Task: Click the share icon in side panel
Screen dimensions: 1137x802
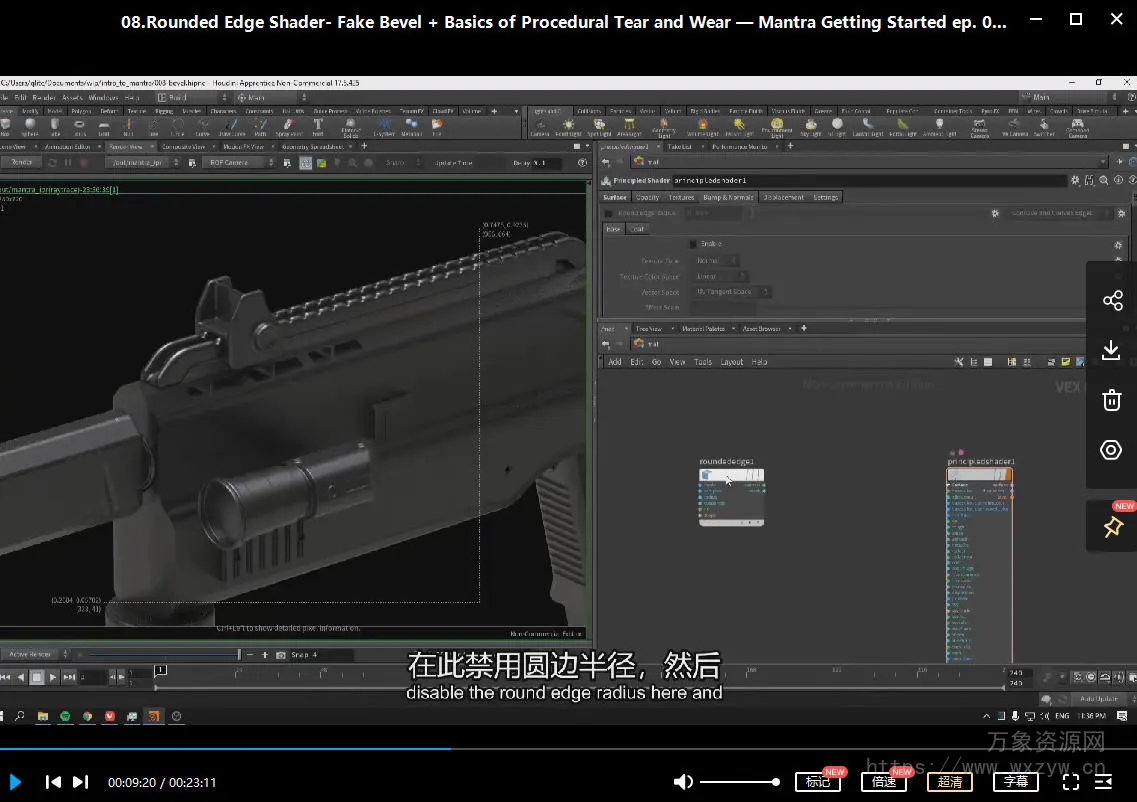Action: (x=1111, y=301)
